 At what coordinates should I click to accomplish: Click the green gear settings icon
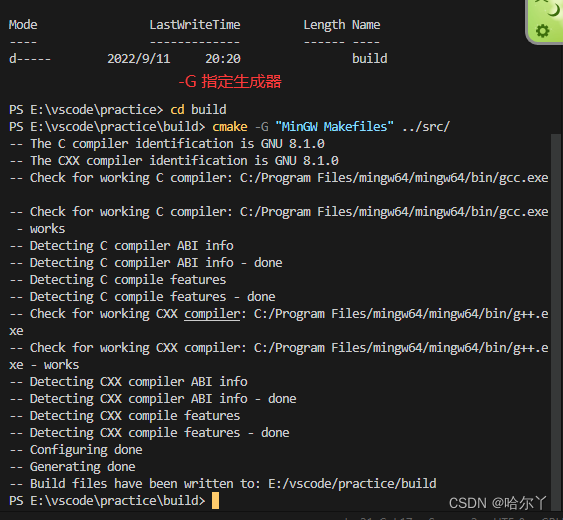pos(542,31)
